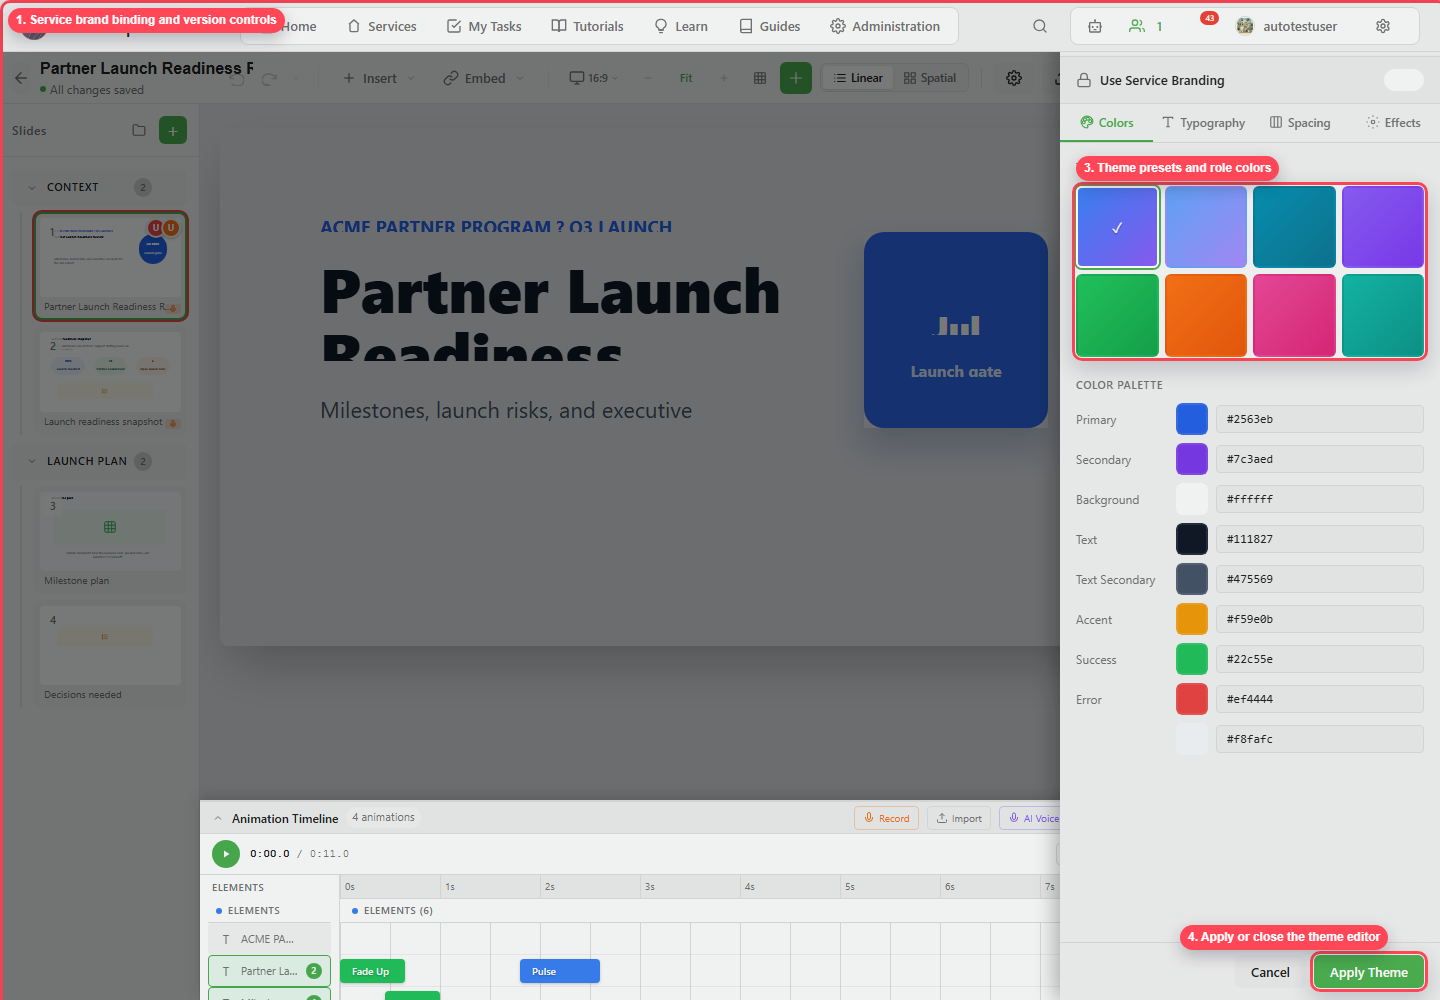Collapse the CONTEXT slide group
The height and width of the screenshot is (1000, 1440).
point(32,187)
